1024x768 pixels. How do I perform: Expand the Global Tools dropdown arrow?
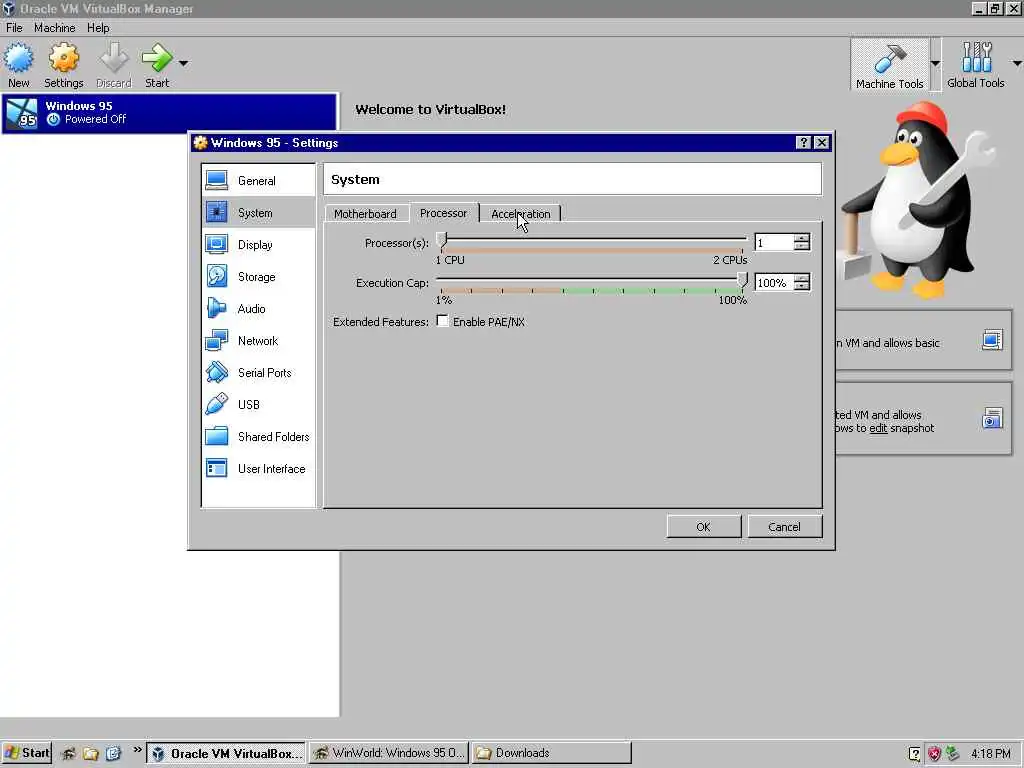pyautogui.click(x=1017, y=63)
